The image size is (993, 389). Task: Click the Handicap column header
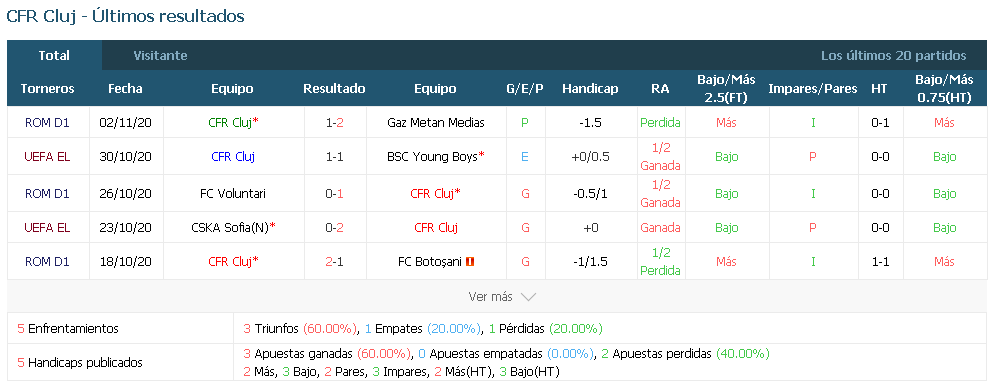(590, 89)
